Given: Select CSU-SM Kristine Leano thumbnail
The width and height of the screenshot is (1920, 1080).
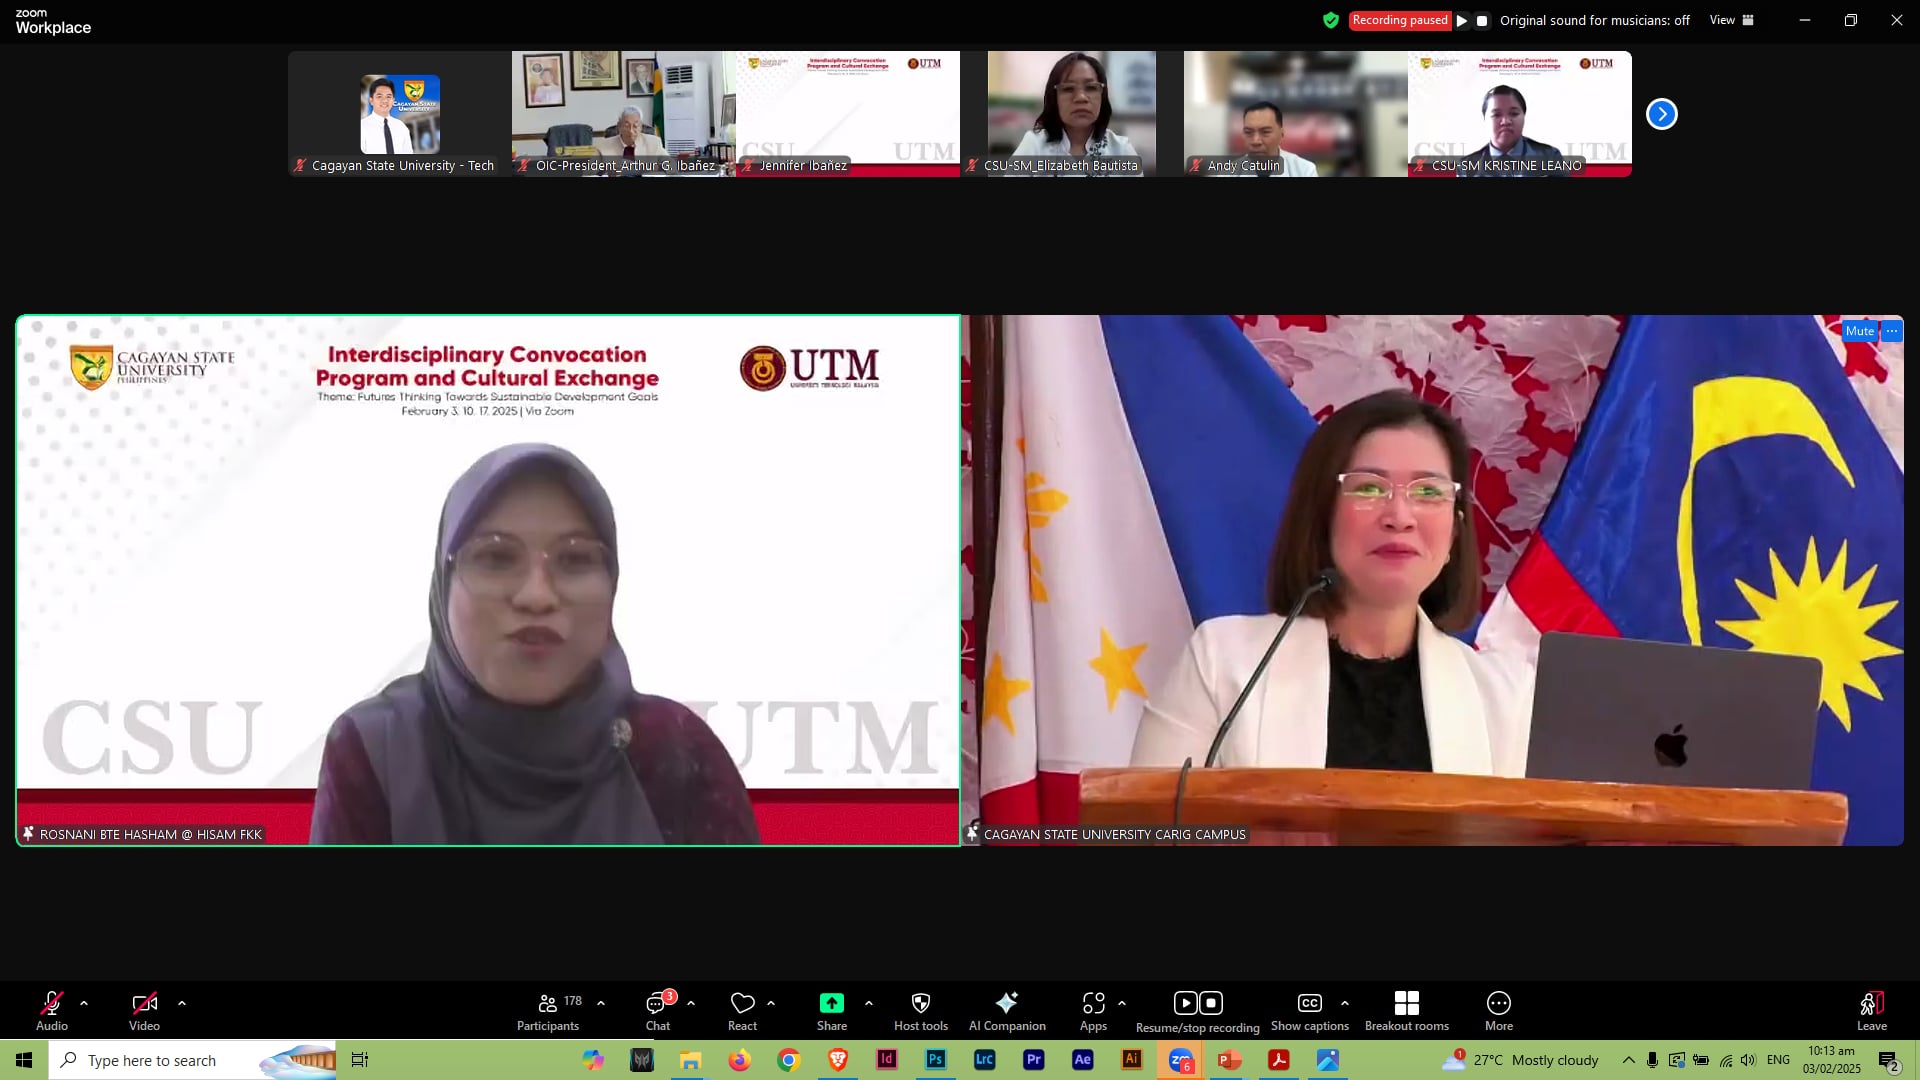Looking at the screenshot, I should [x=1520, y=114].
